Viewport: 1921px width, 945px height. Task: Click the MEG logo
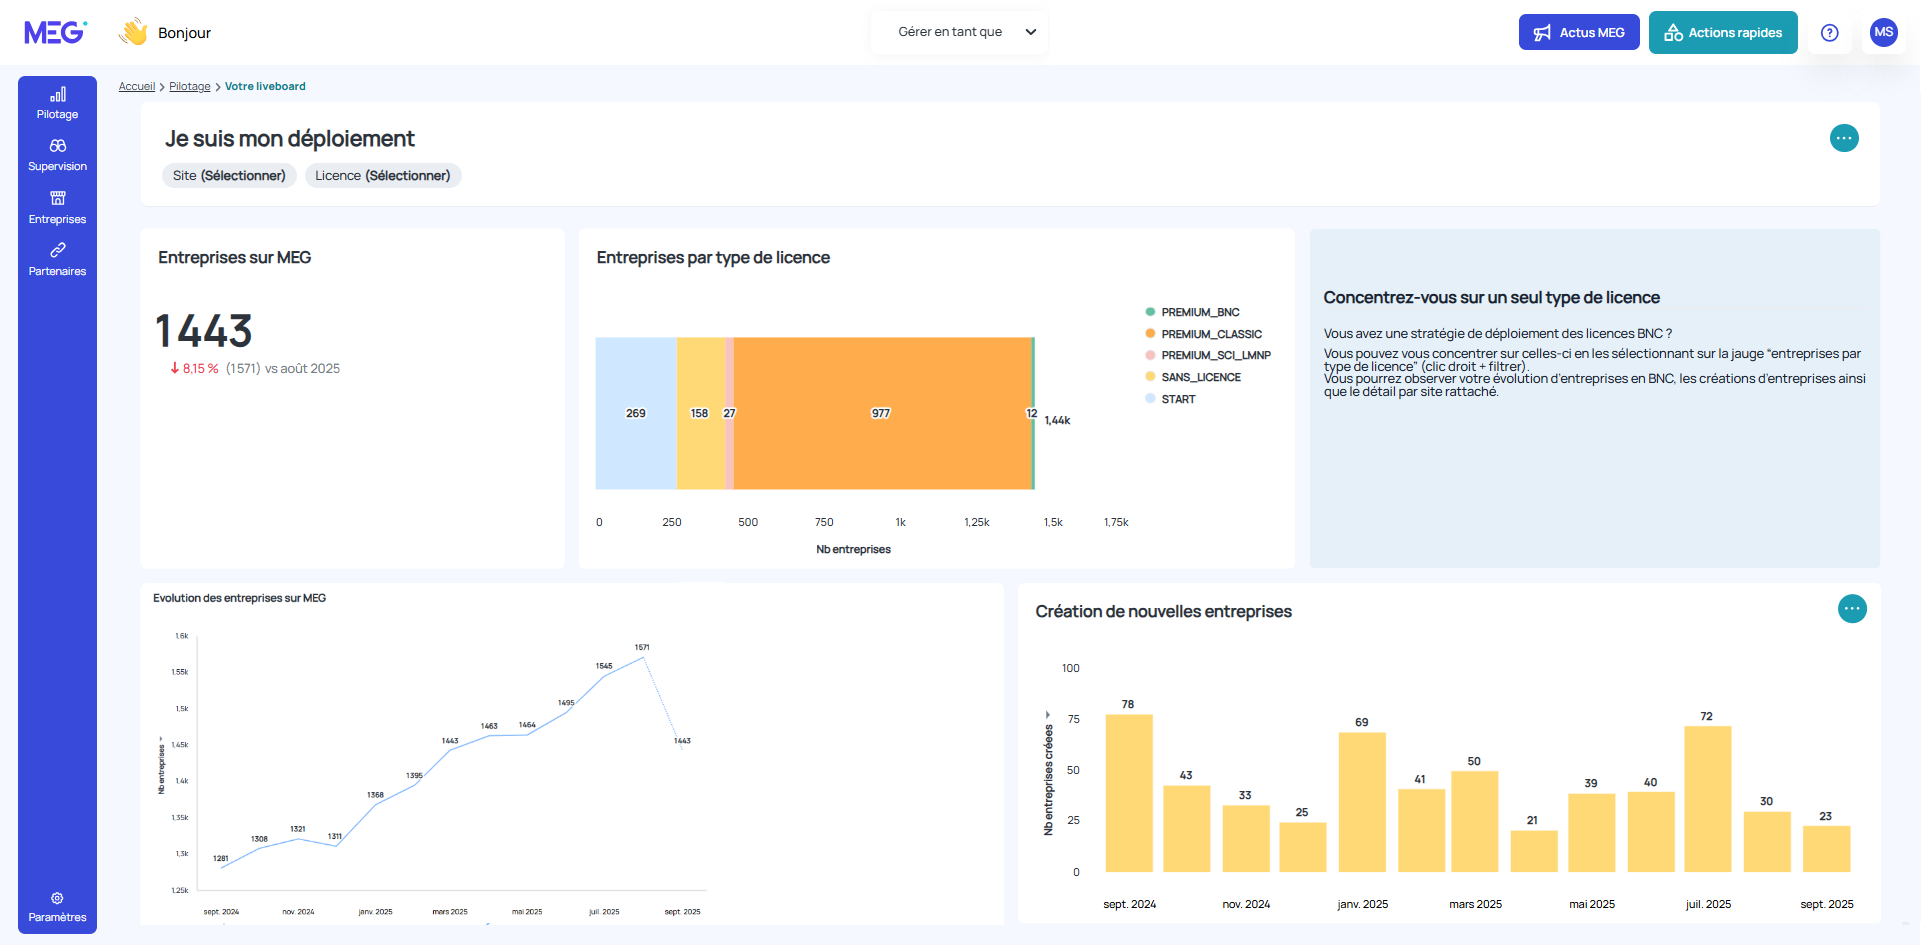coord(56,33)
